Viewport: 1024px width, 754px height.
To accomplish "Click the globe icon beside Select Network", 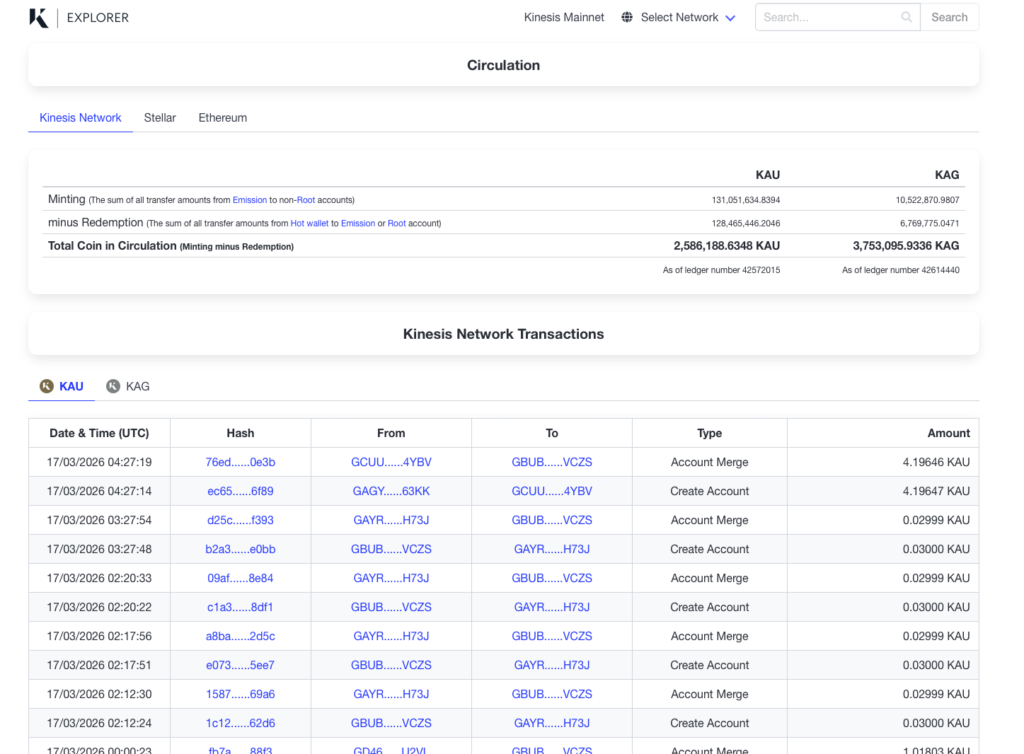I will pos(627,18).
